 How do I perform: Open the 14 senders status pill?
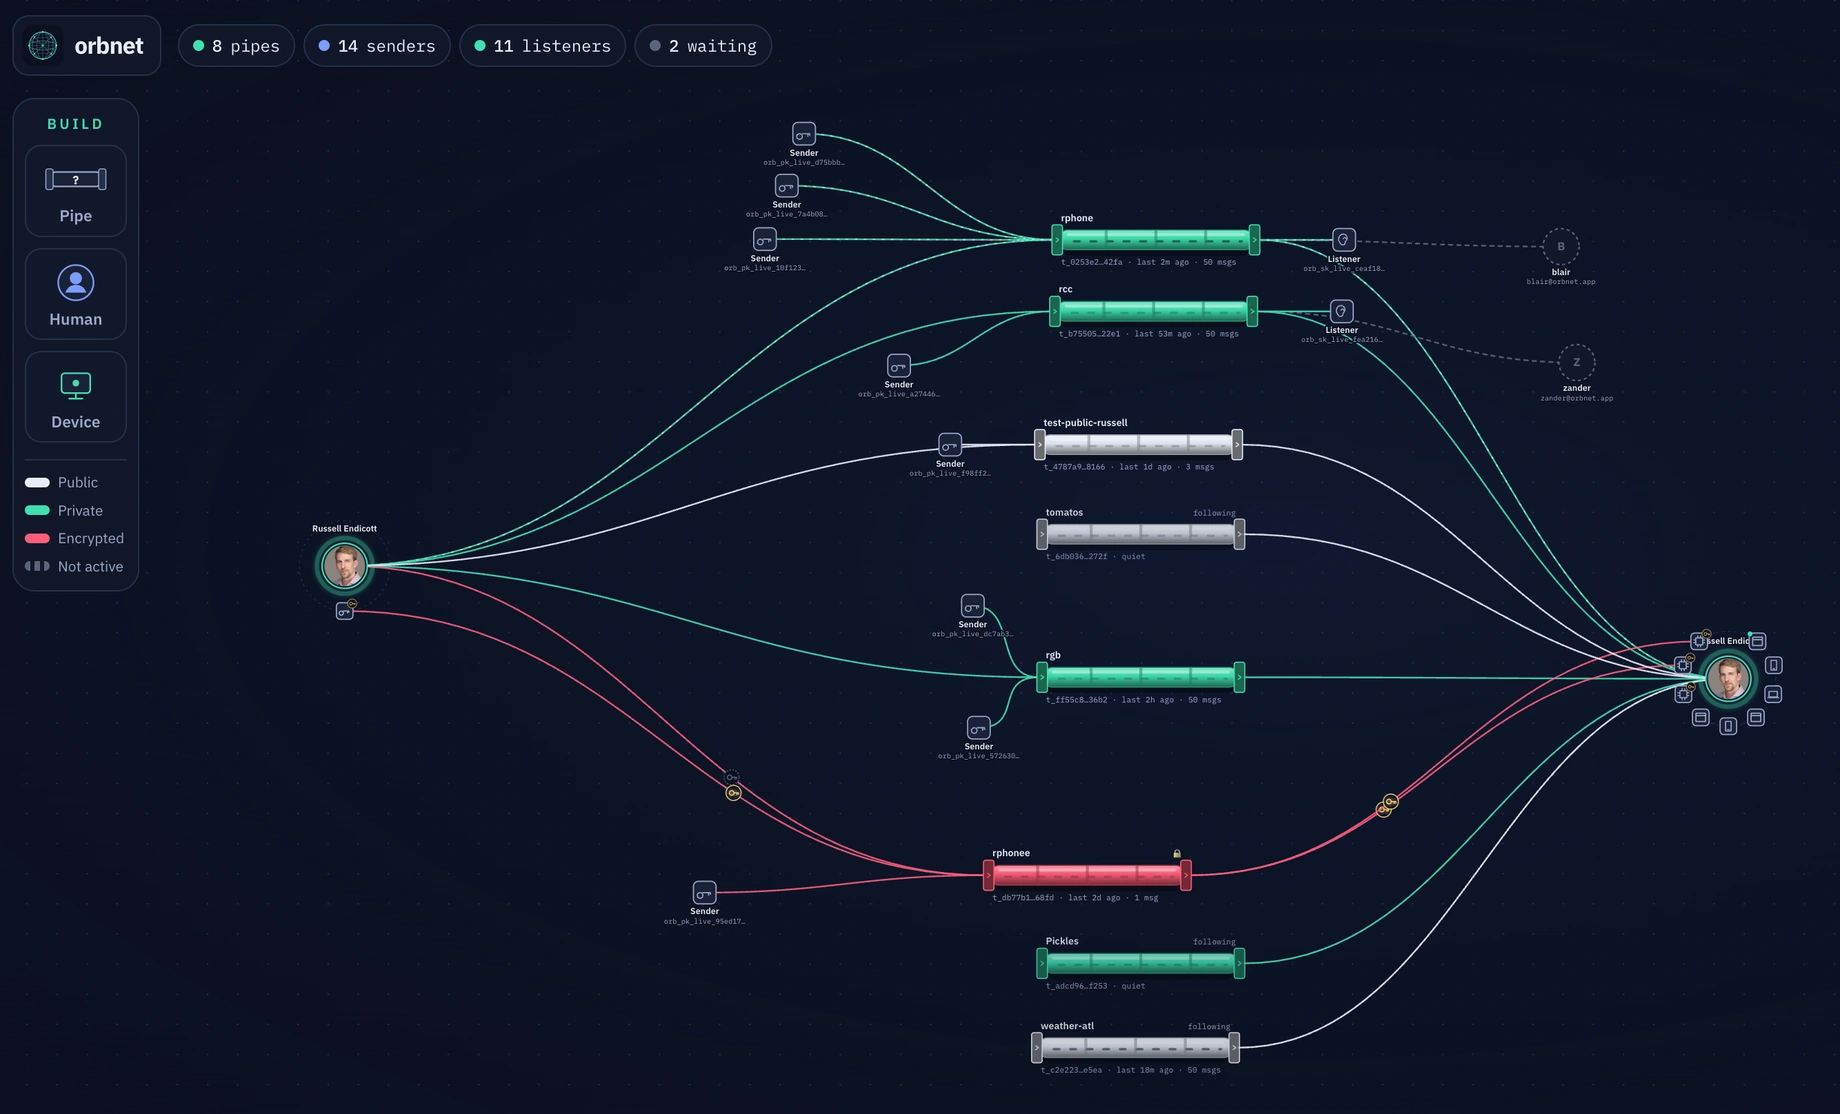377,46
